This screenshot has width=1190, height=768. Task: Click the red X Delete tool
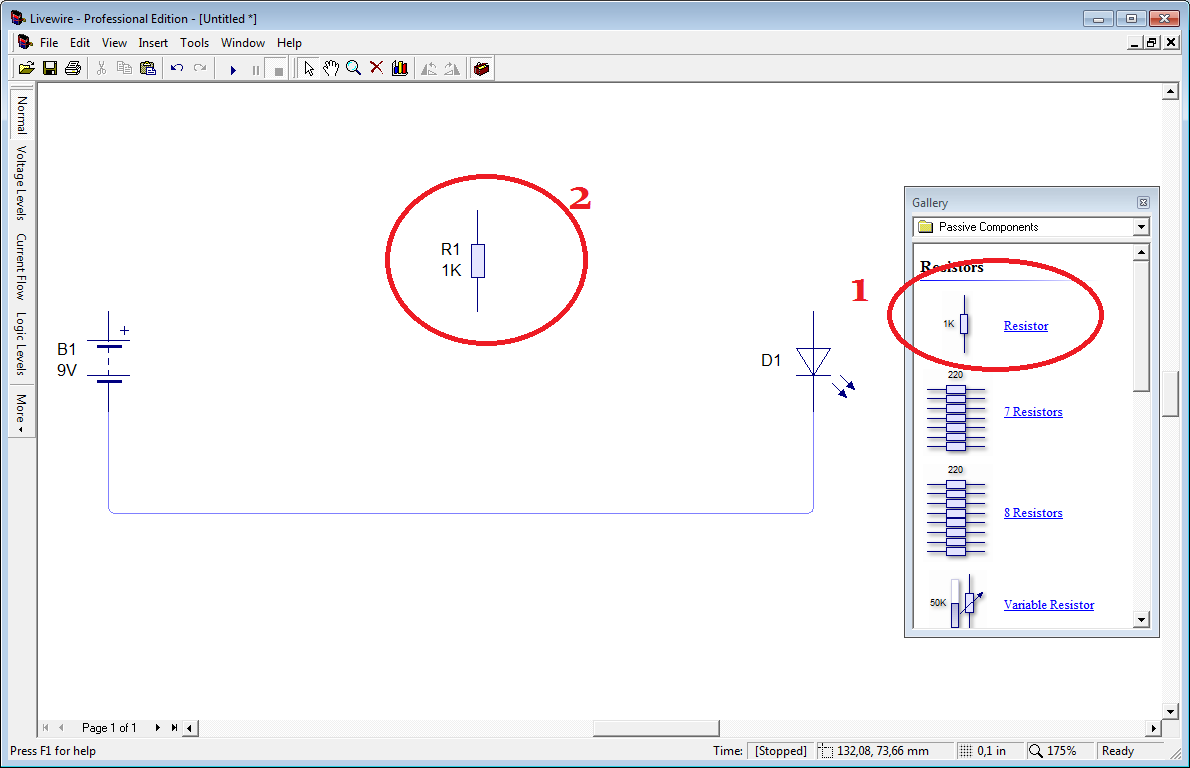click(377, 68)
